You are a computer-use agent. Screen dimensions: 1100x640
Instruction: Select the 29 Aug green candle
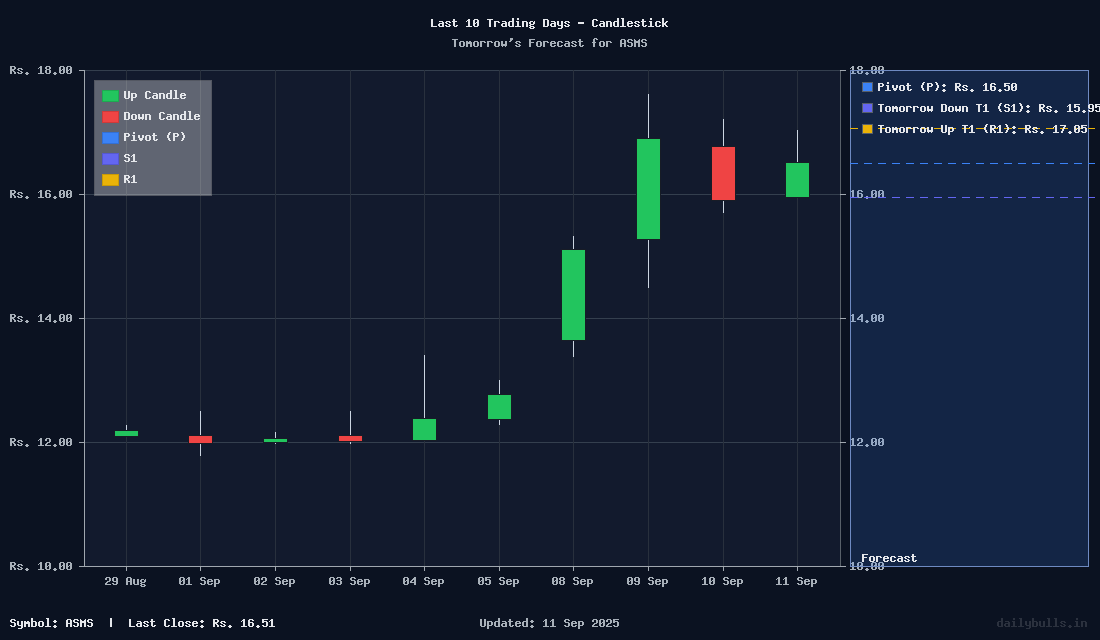coord(126,434)
